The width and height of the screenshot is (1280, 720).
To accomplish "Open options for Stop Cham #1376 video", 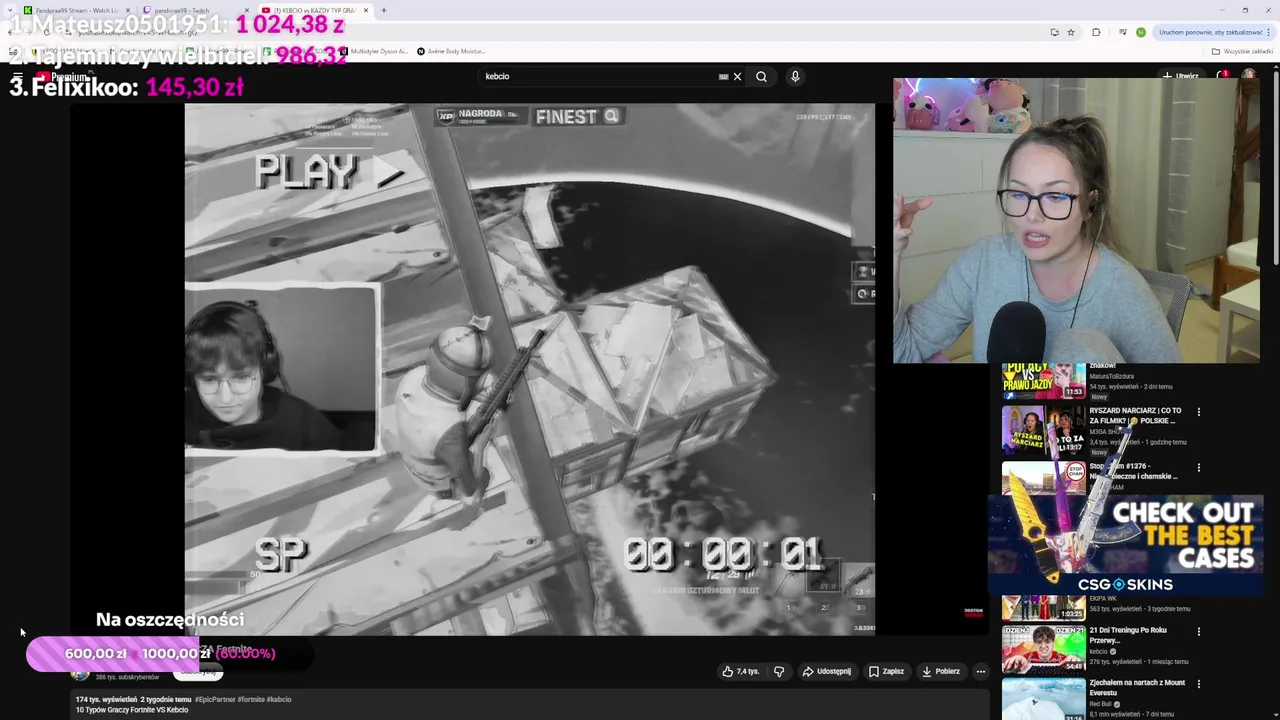I will tap(1199, 468).
